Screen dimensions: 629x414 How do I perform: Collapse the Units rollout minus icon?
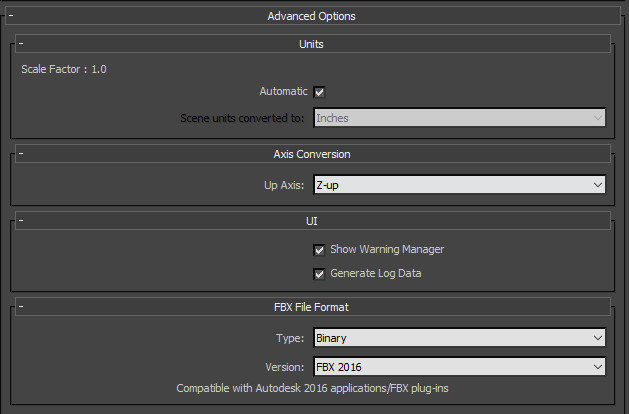(21, 43)
